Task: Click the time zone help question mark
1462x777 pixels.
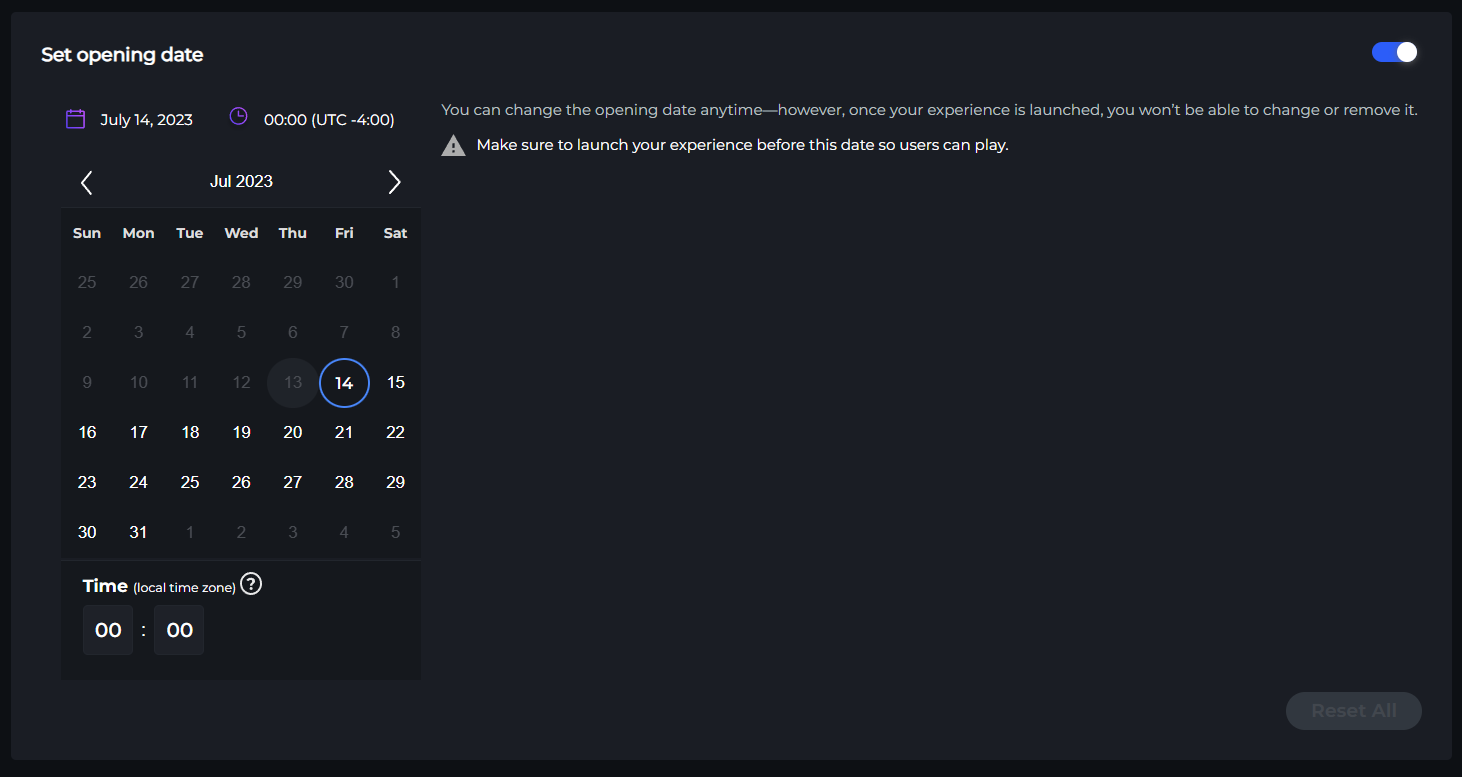Action: tap(252, 585)
